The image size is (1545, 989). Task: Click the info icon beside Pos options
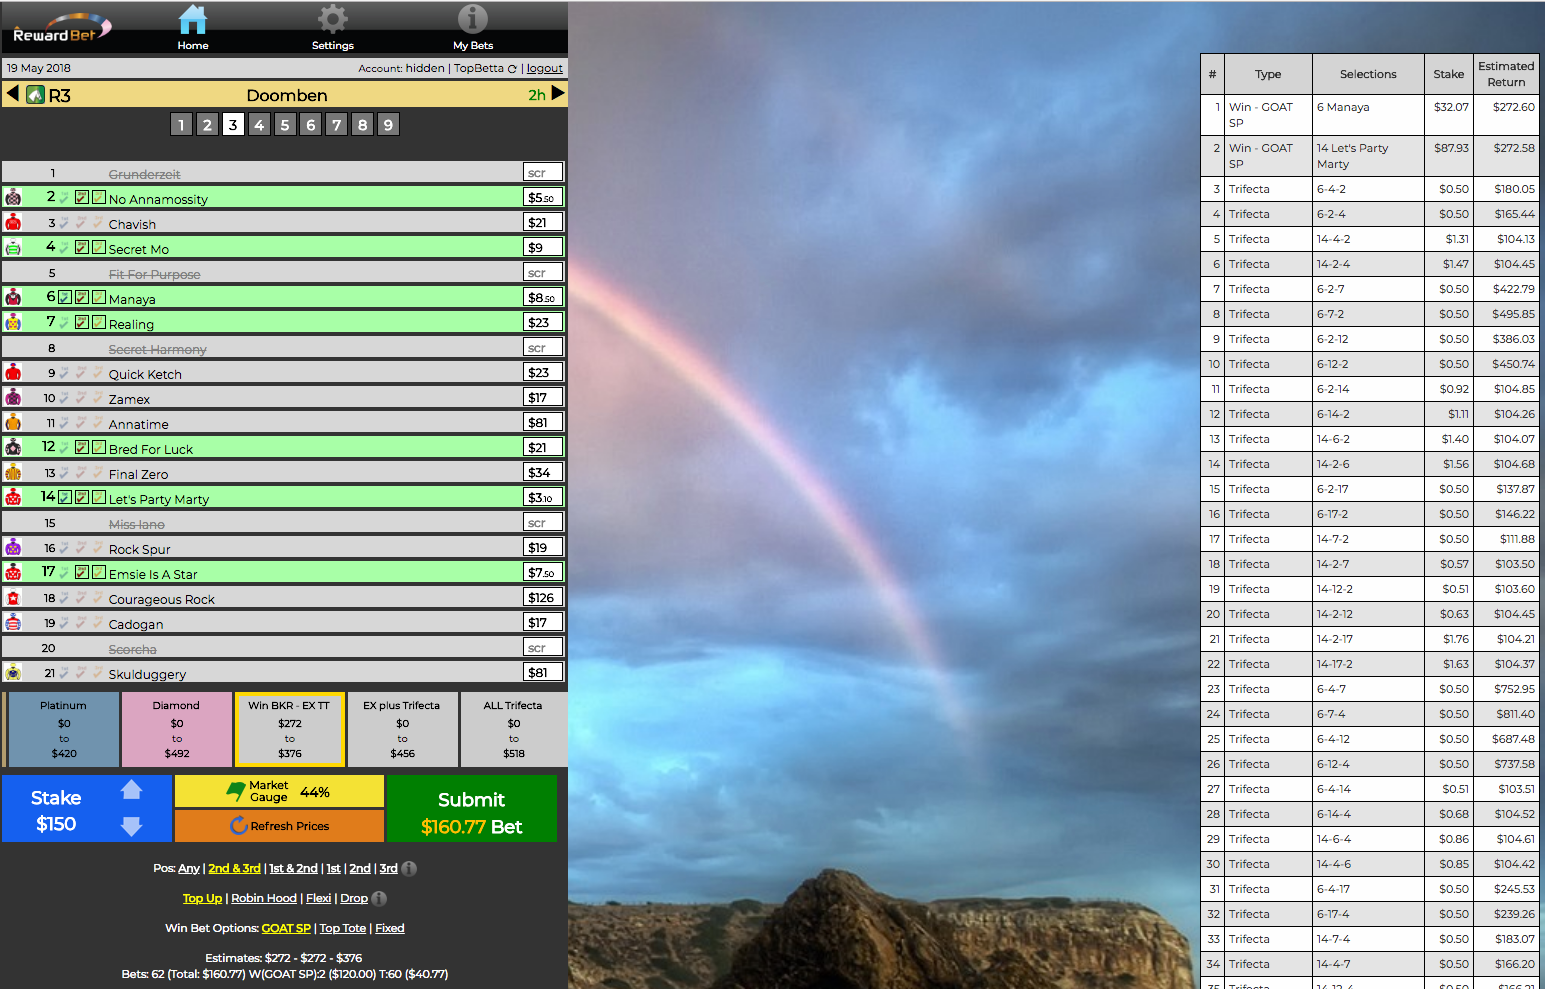tap(409, 868)
